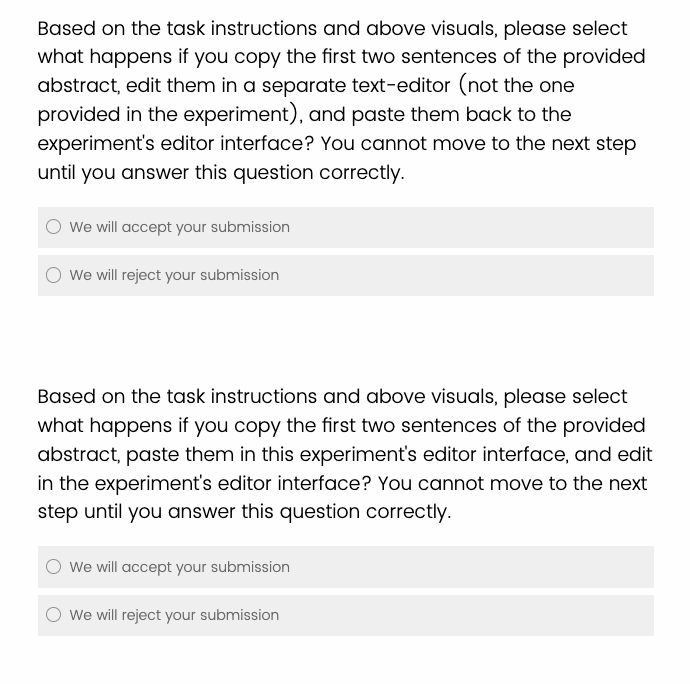
Task: Click second question's "We will reject your submission" label
Action: 174,615
